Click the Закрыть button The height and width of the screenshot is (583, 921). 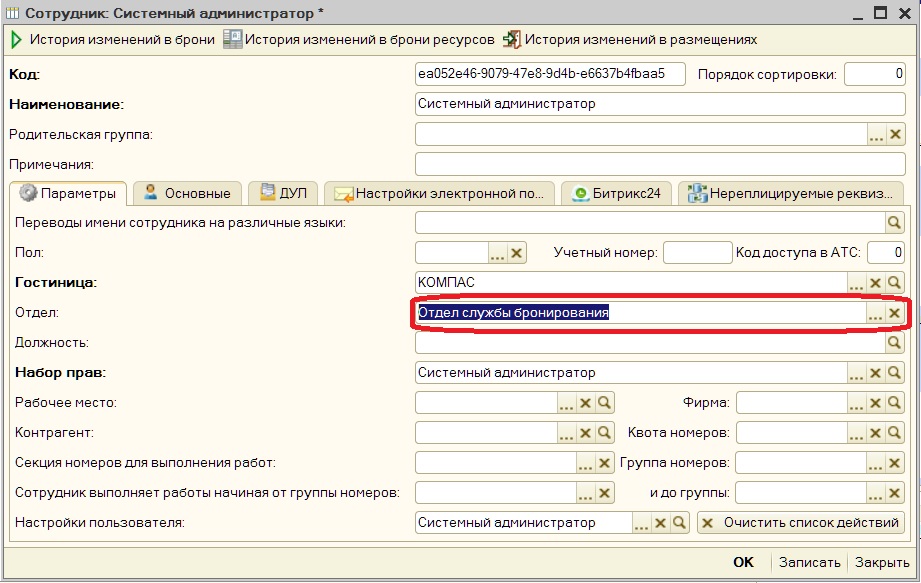pyautogui.click(x=882, y=562)
